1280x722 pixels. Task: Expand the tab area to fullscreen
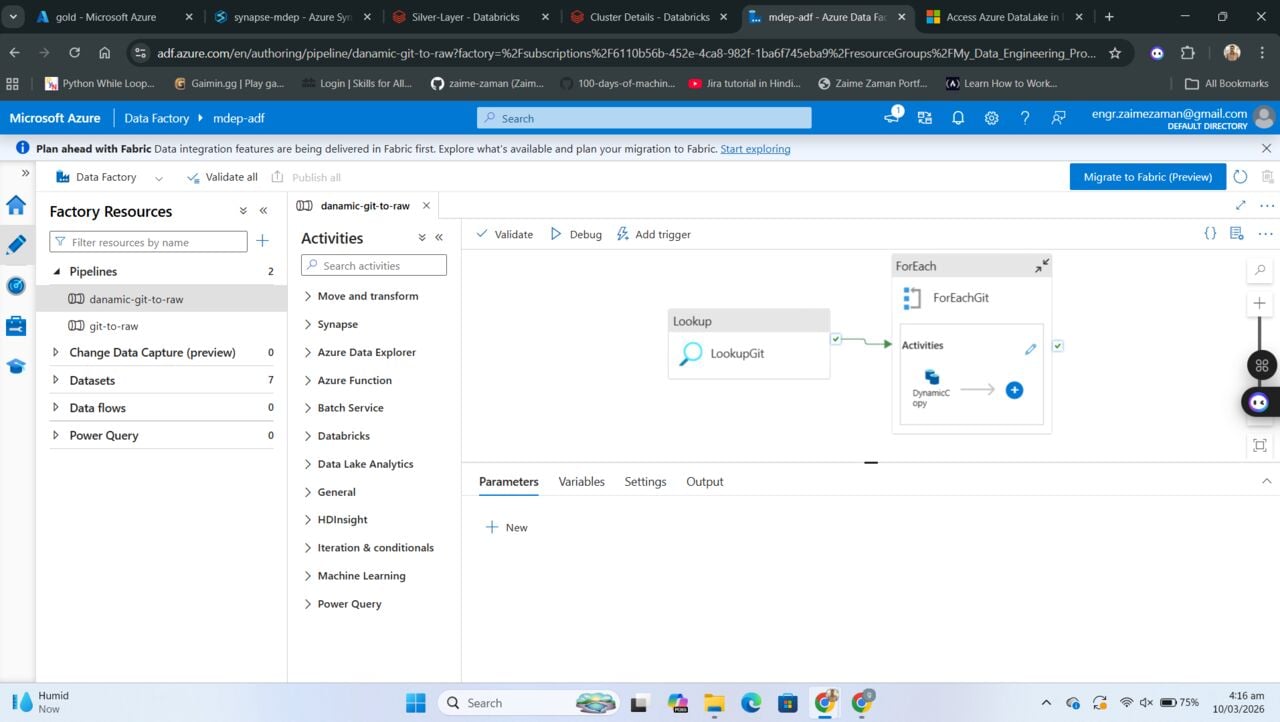(x=1241, y=205)
